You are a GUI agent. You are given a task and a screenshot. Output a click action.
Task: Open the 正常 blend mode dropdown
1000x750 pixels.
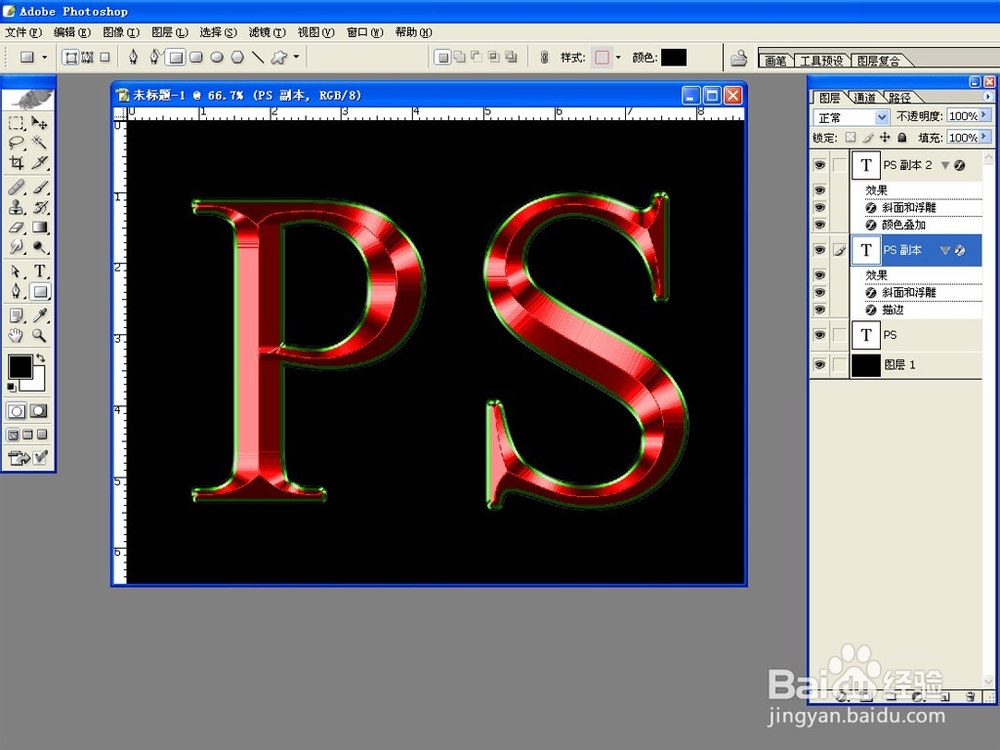881,117
